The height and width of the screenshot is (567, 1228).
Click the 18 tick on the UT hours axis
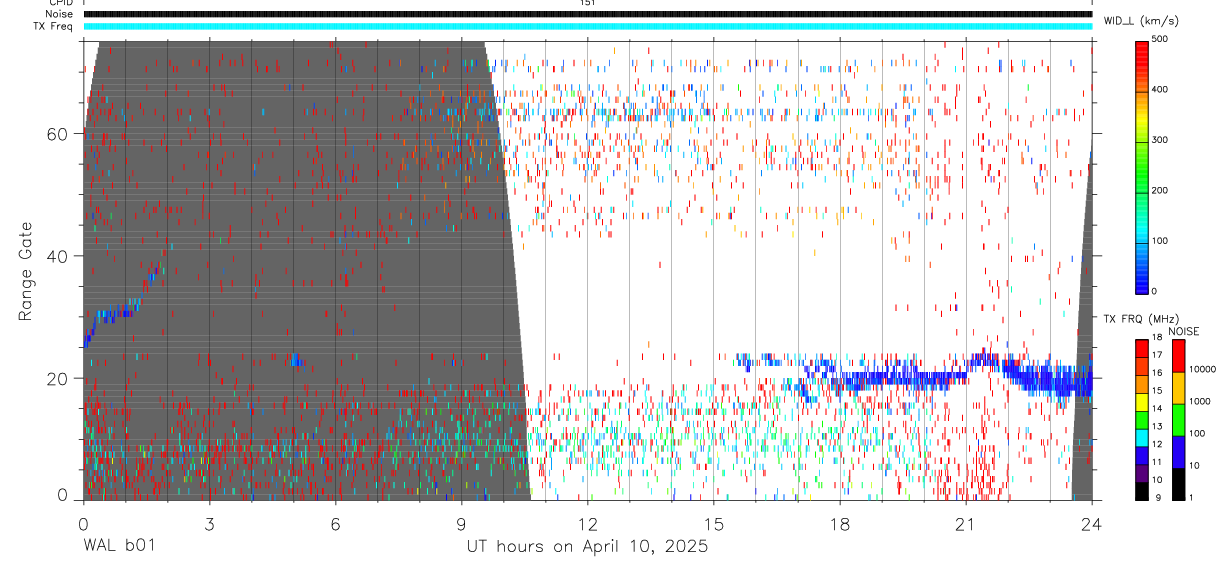pos(839,522)
